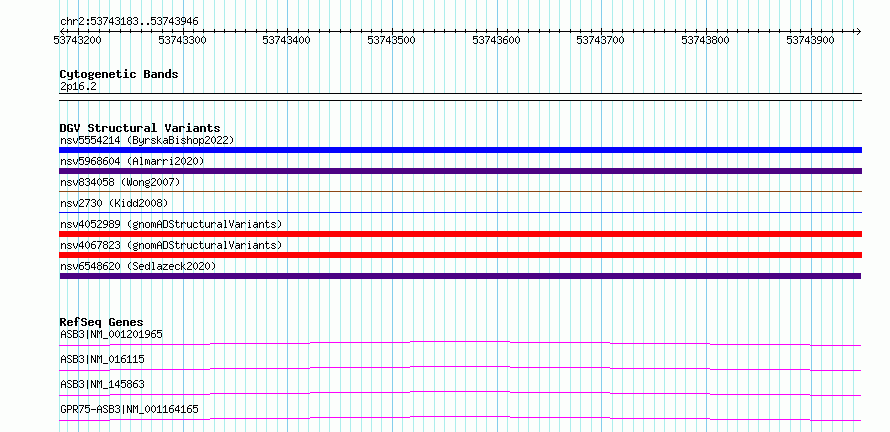Select ruler position 53743500

point(392,40)
